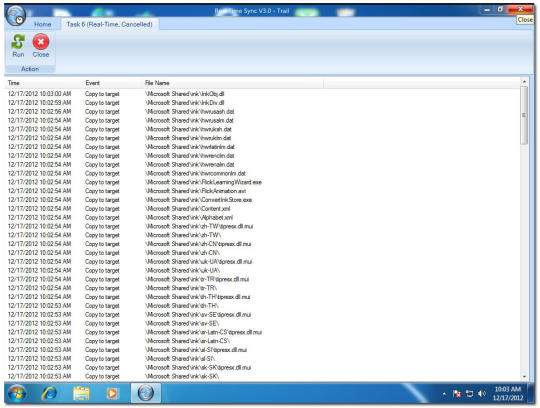Click the 12/17/2012 10:03:00 AM timestamp

pyautogui.click(x=39, y=94)
